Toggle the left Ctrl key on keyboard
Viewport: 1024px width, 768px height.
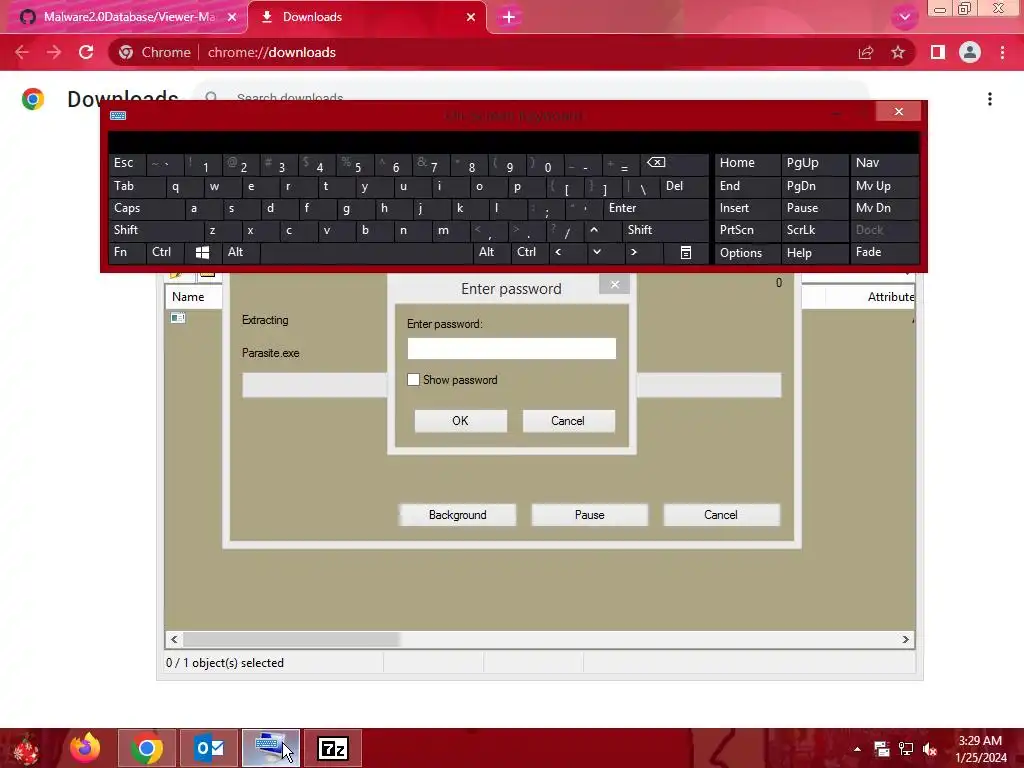click(165, 252)
